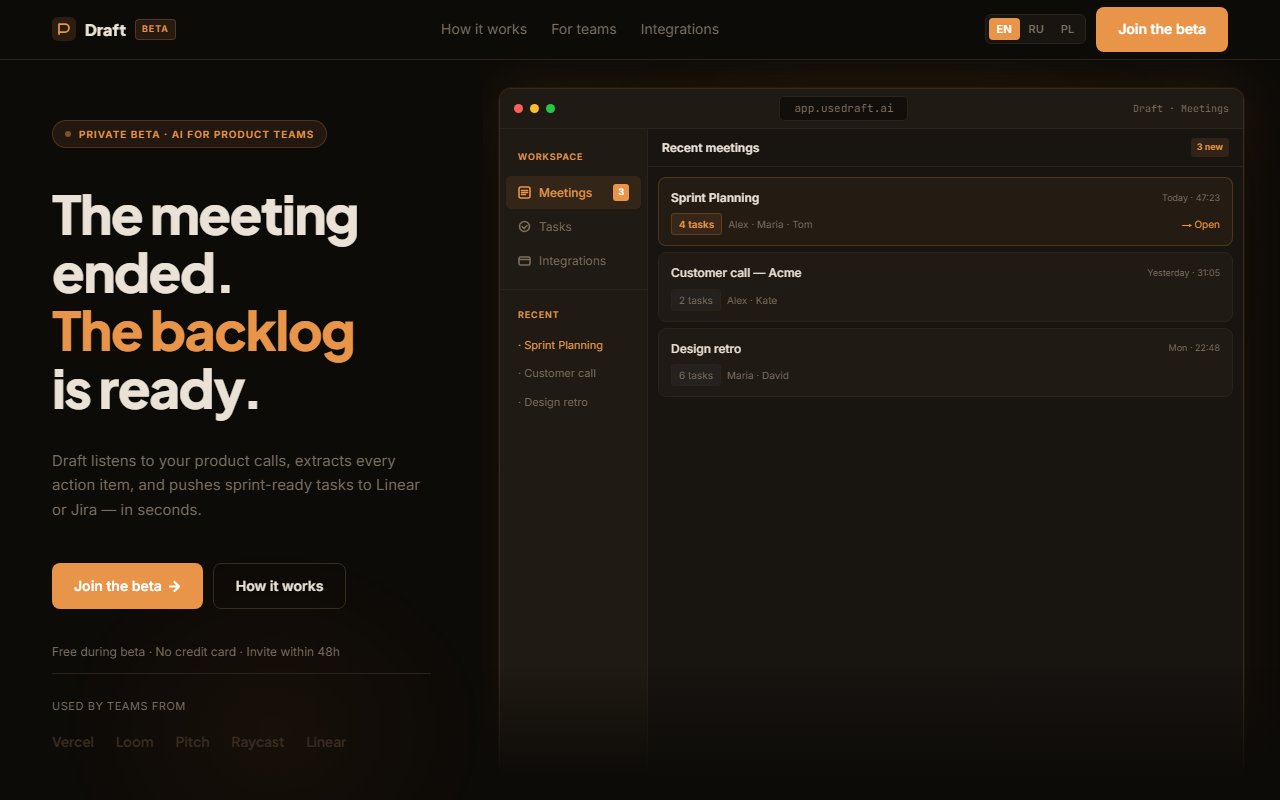Image resolution: width=1280 pixels, height=800 pixels.
Task: Open the For teams nav link
Action: [584, 29]
